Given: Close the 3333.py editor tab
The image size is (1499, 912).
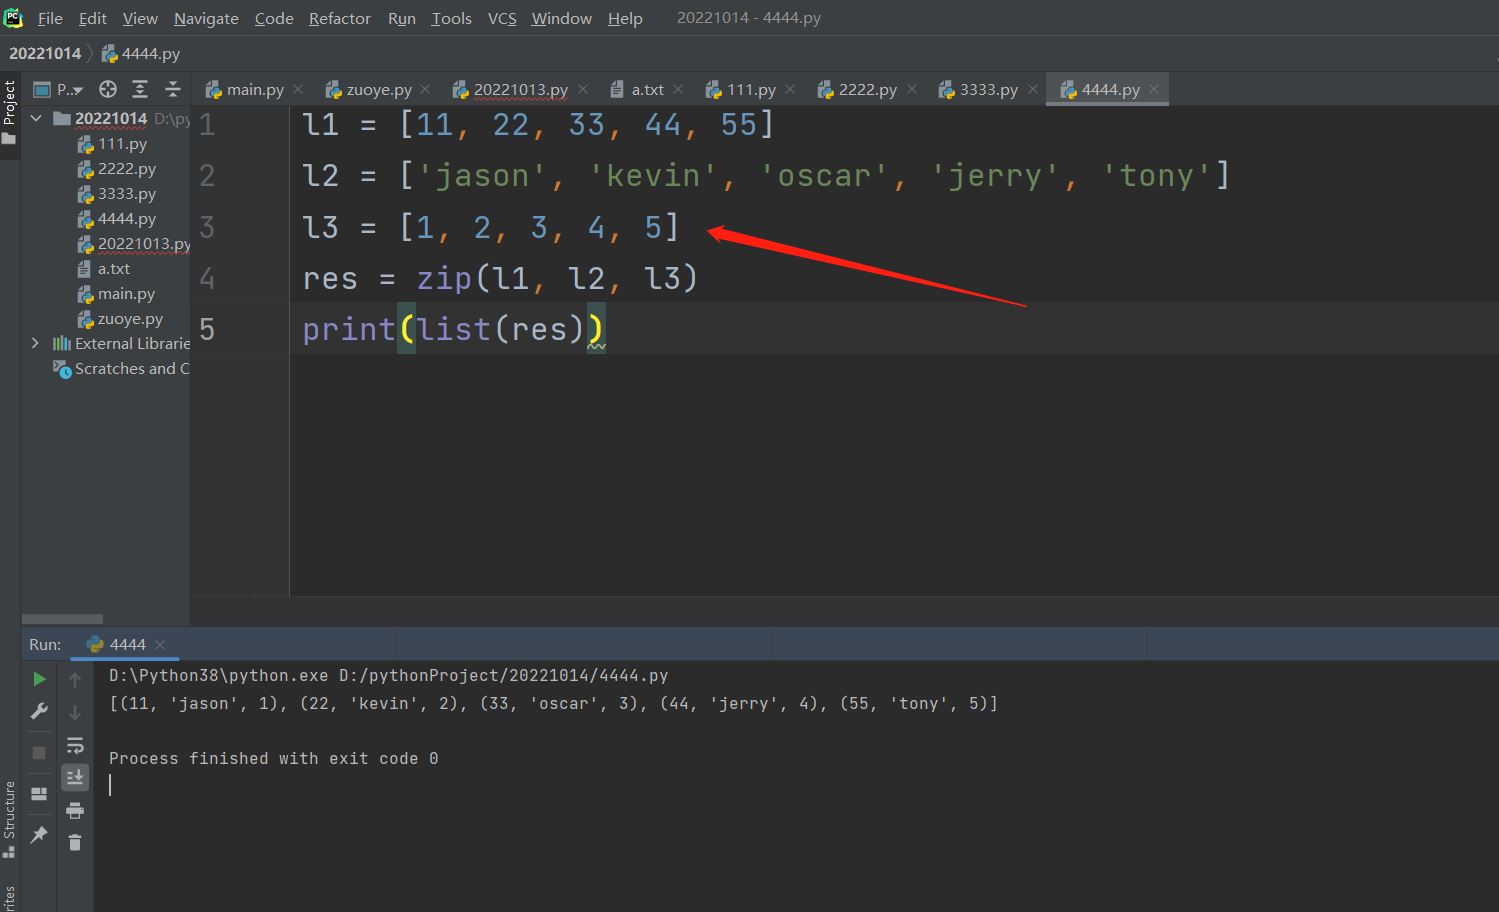Looking at the screenshot, I should 1033,89.
